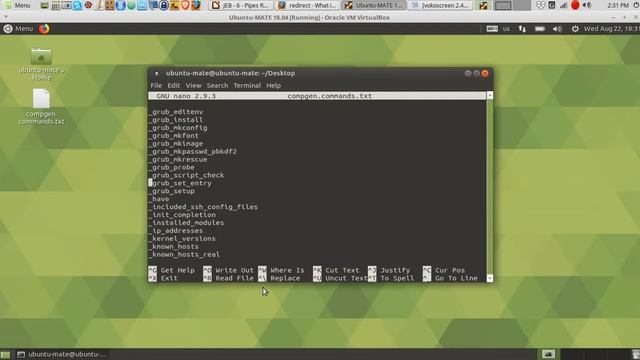
Task: Open the terminal View menu
Action: pos(193,85)
